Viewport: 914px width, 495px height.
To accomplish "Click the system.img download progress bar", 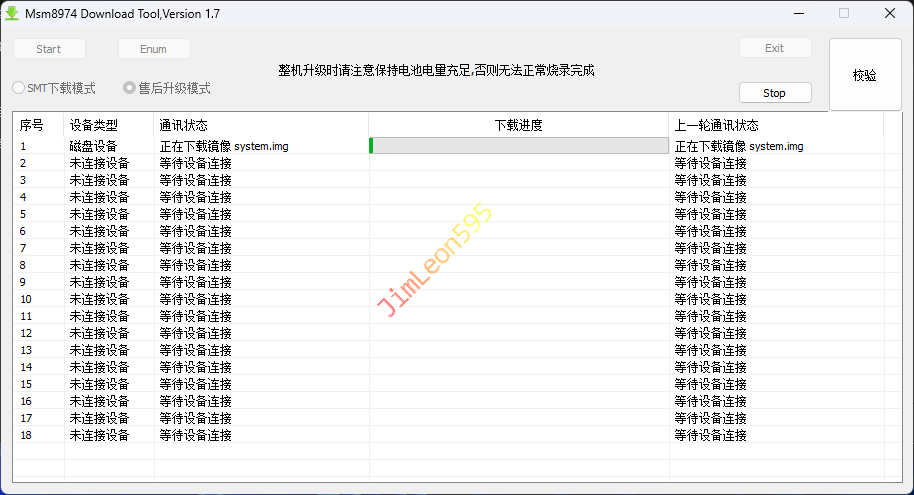I will point(518,146).
